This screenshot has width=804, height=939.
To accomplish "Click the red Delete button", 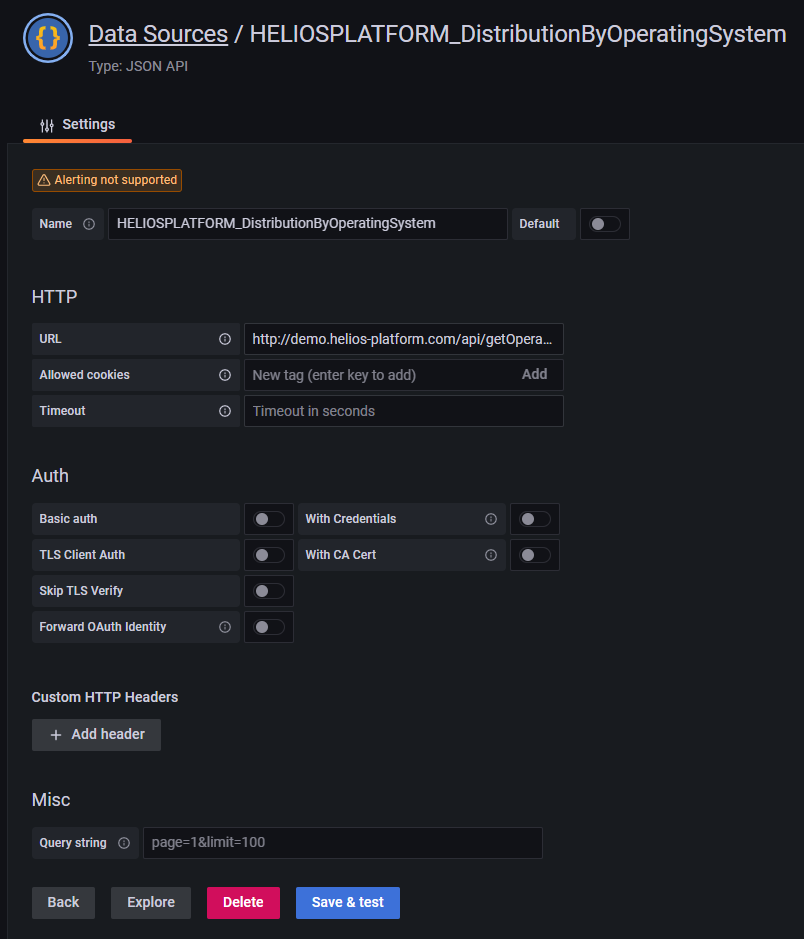I will coord(243,902).
